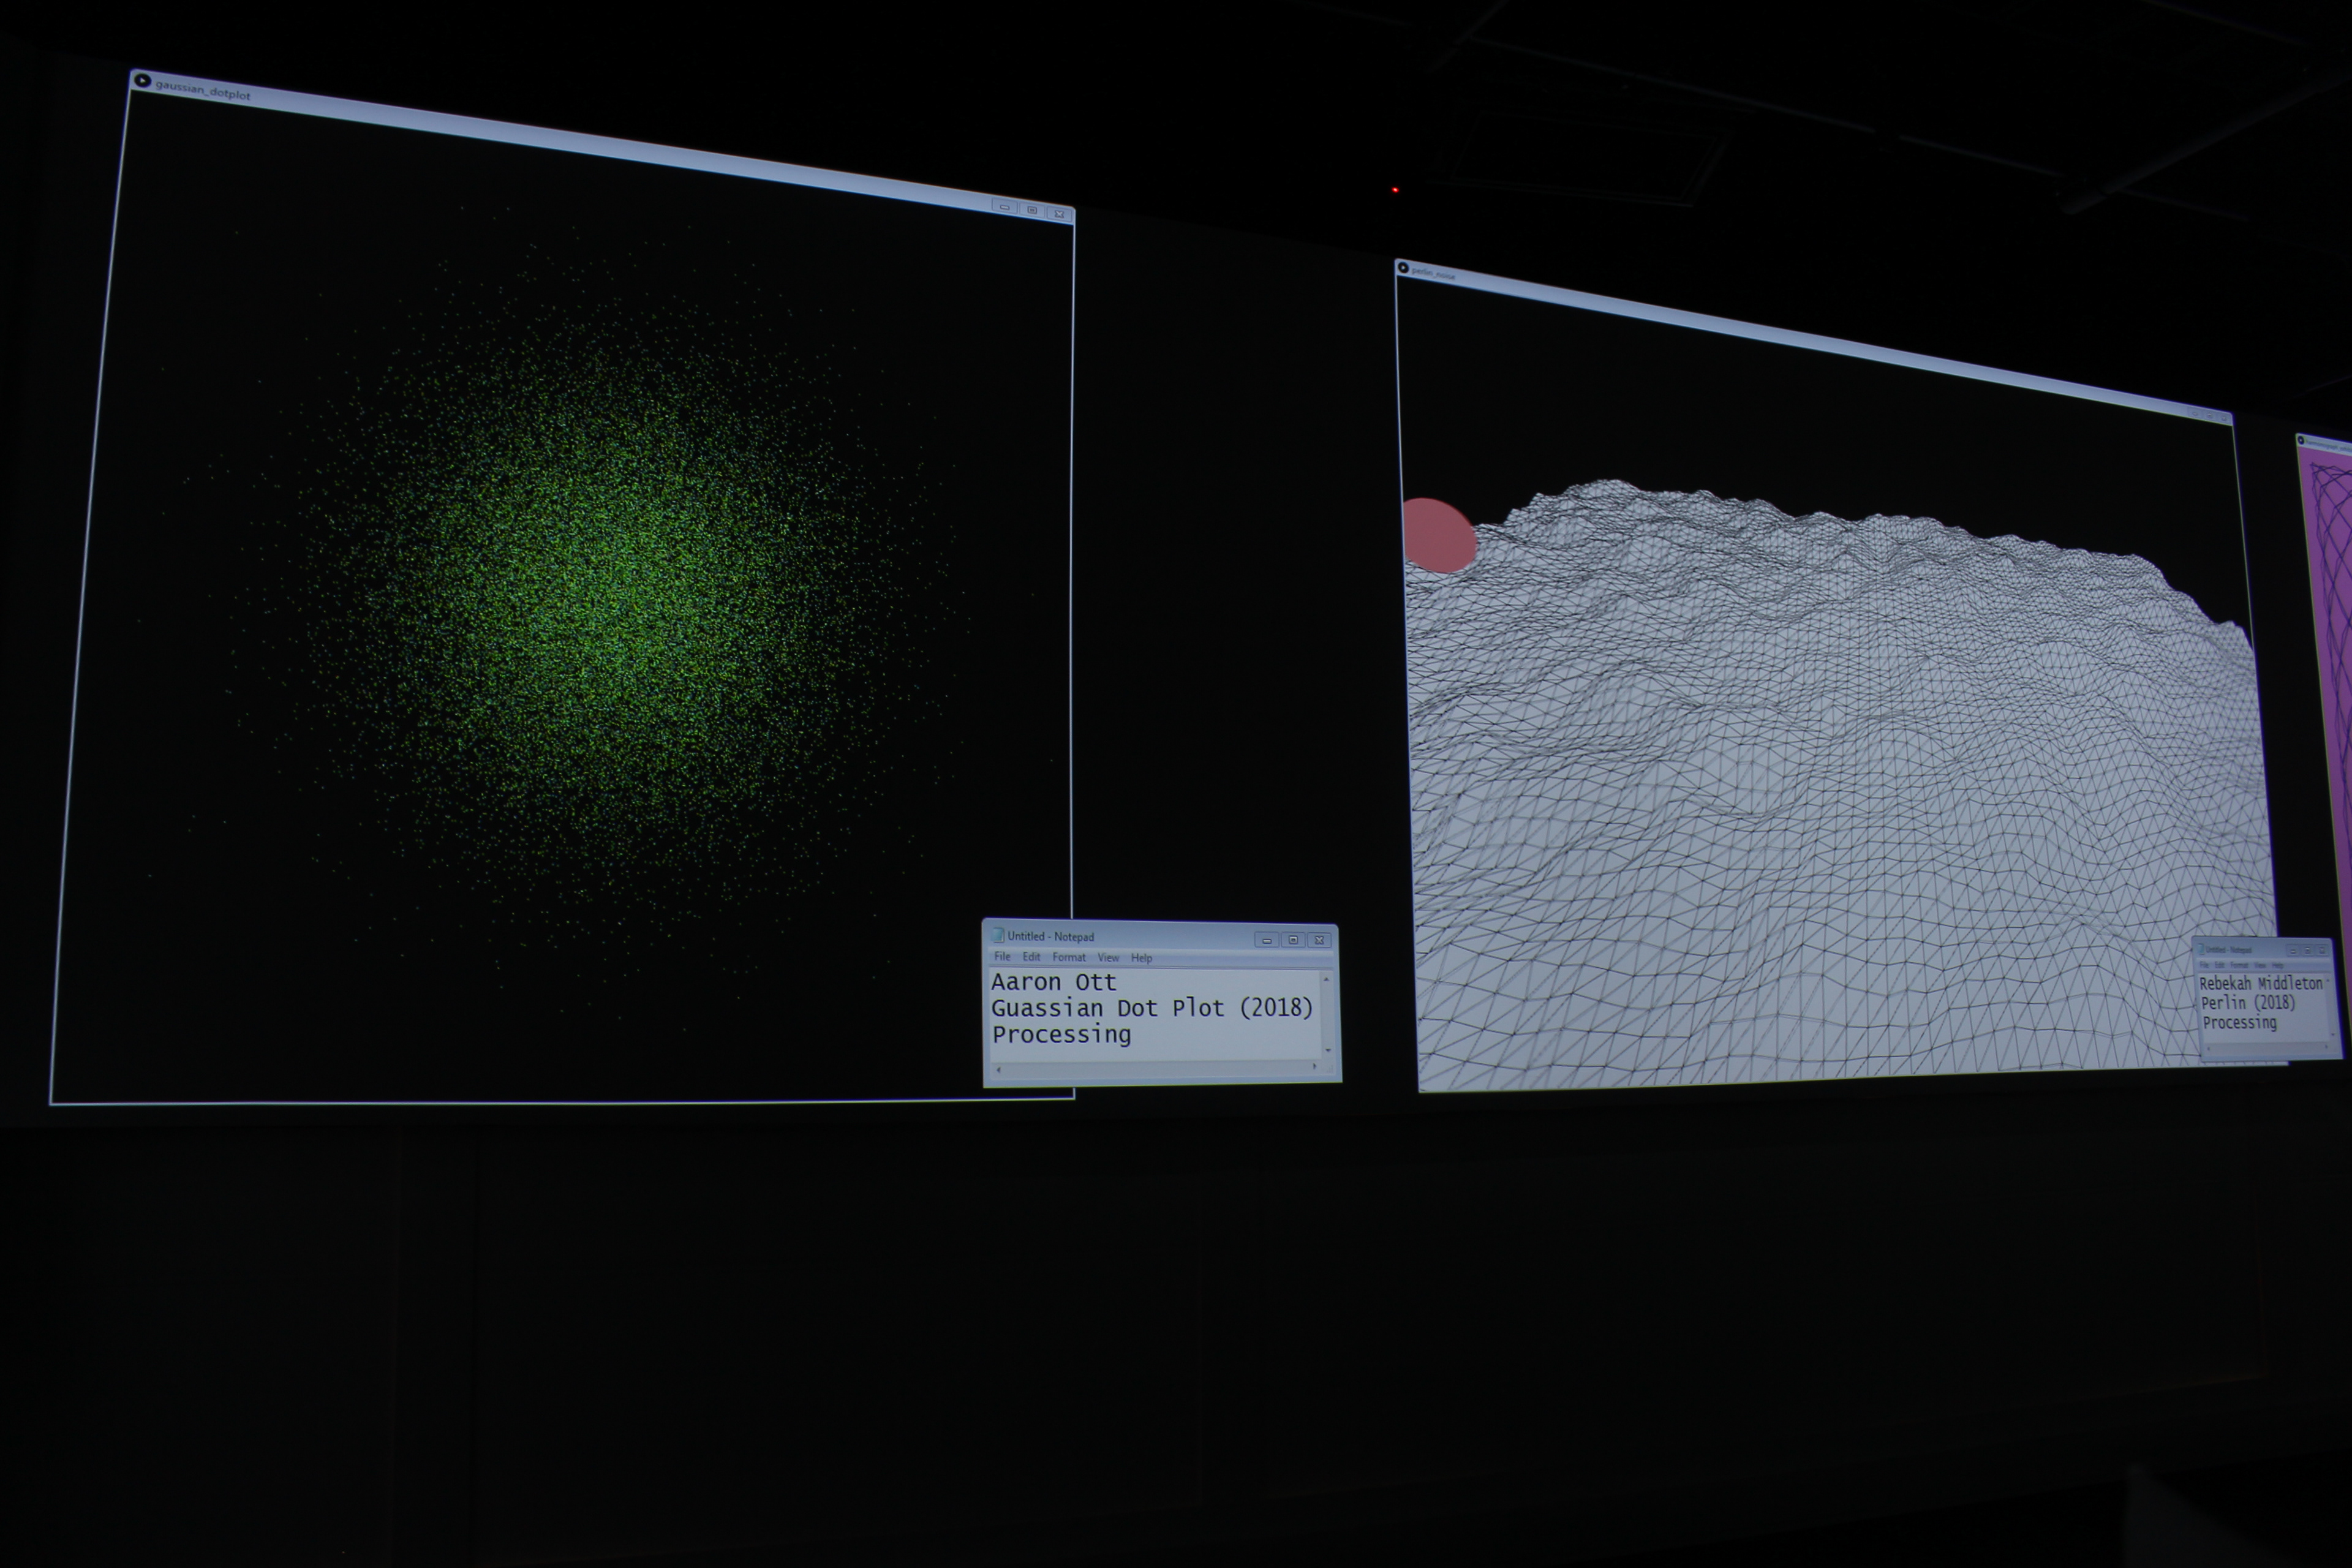Maximize the gaussian_dotplot sketch window
This screenshot has width=2352, height=1568.
pyautogui.click(x=1032, y=210)
